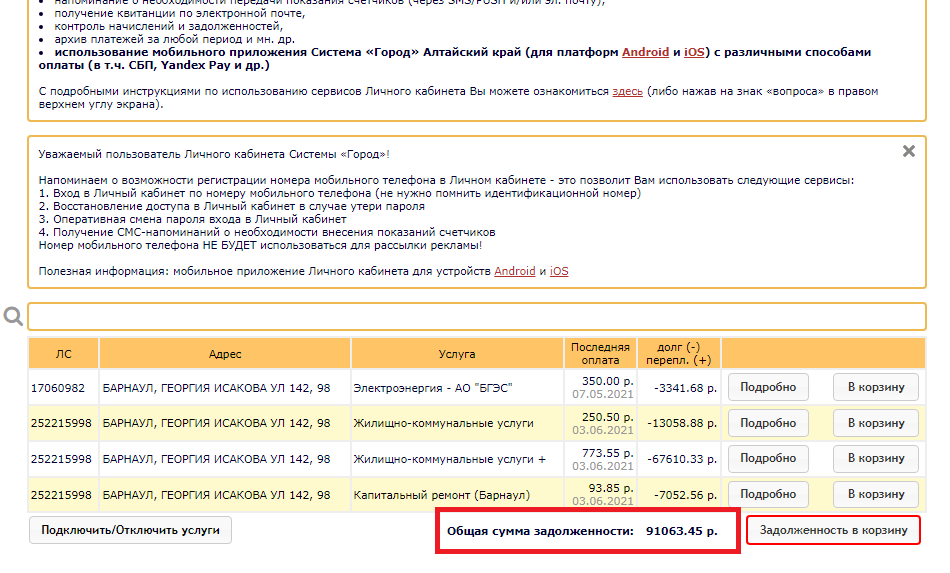Click service 'Жилищно-коммунальные услуги +'
Viewport: 950px width, 573px height.
click(450, 459)
